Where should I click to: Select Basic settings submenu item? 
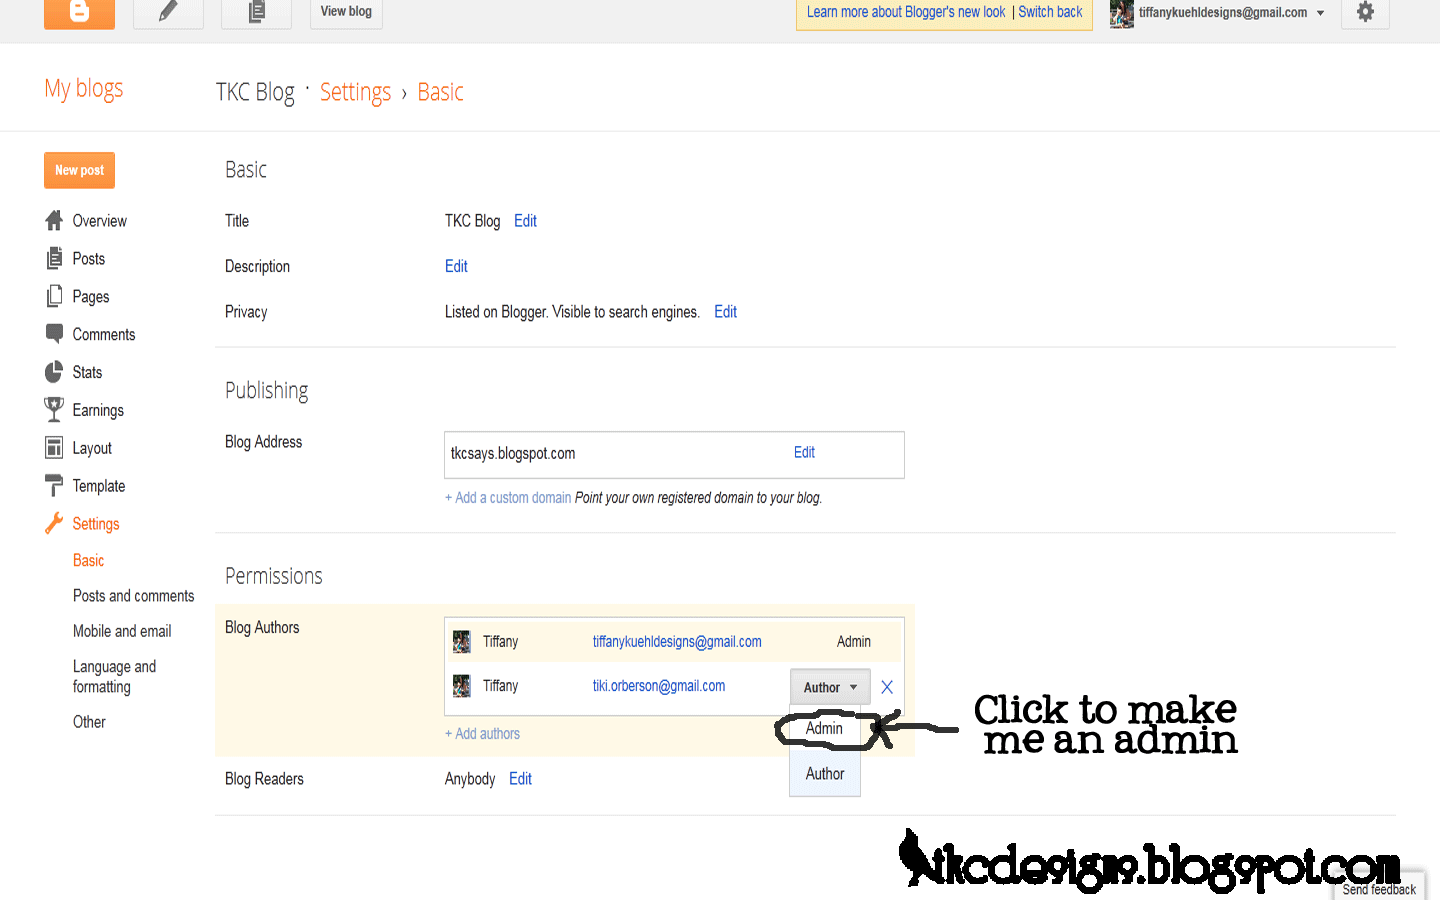pos(88,561)
